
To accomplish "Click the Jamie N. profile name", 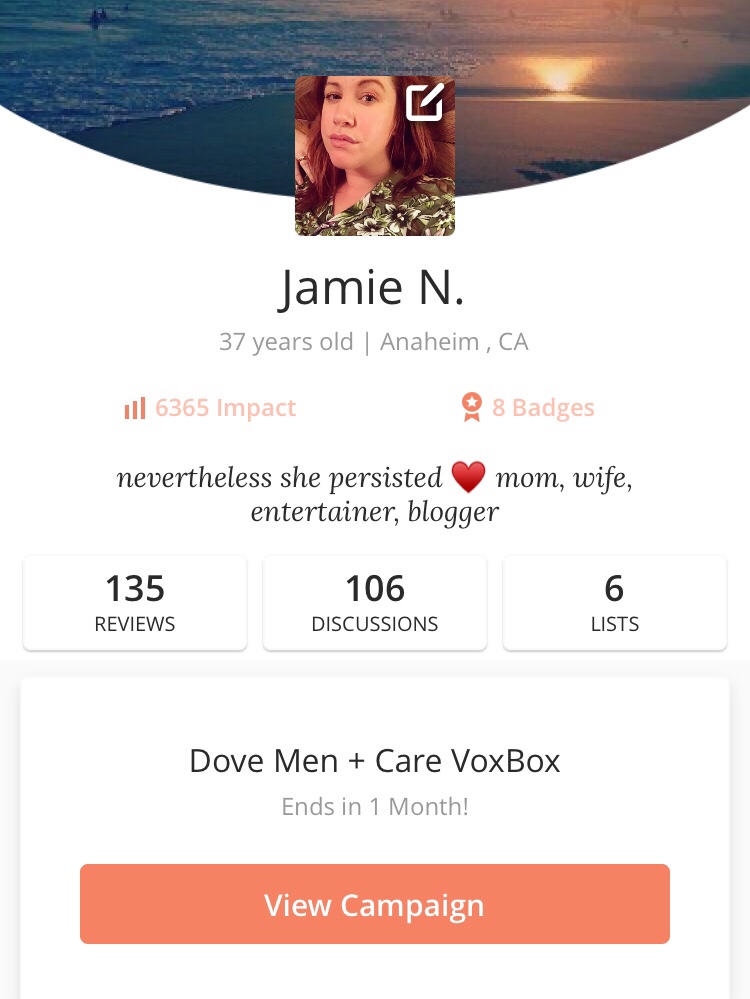I will 372,287.
